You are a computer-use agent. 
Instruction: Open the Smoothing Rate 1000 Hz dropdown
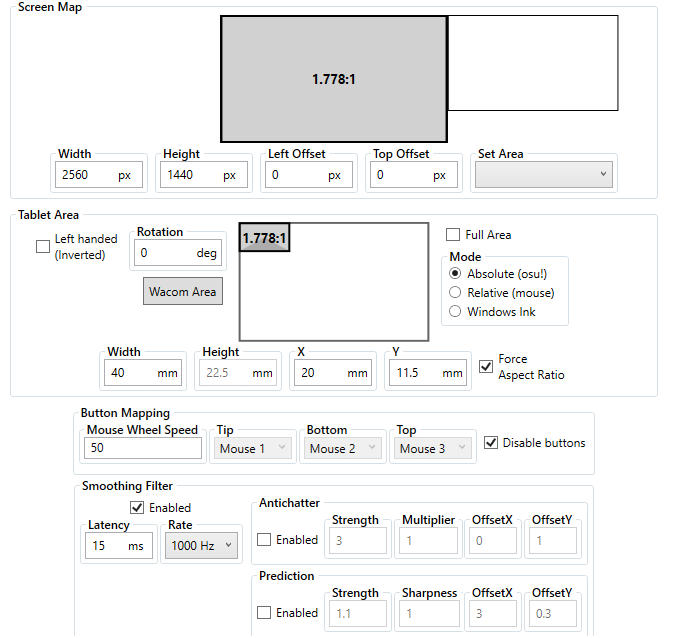[x=201, y=545]
